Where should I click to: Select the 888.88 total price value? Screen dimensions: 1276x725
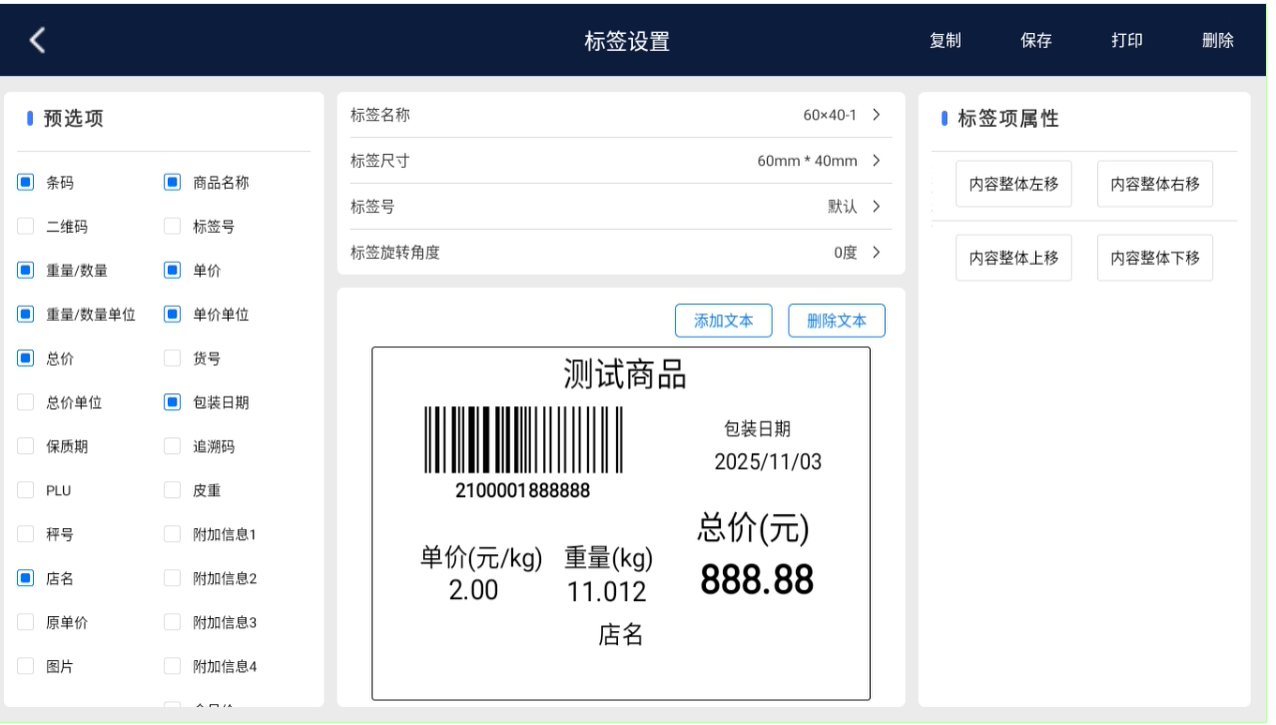[x=757, y=580]
